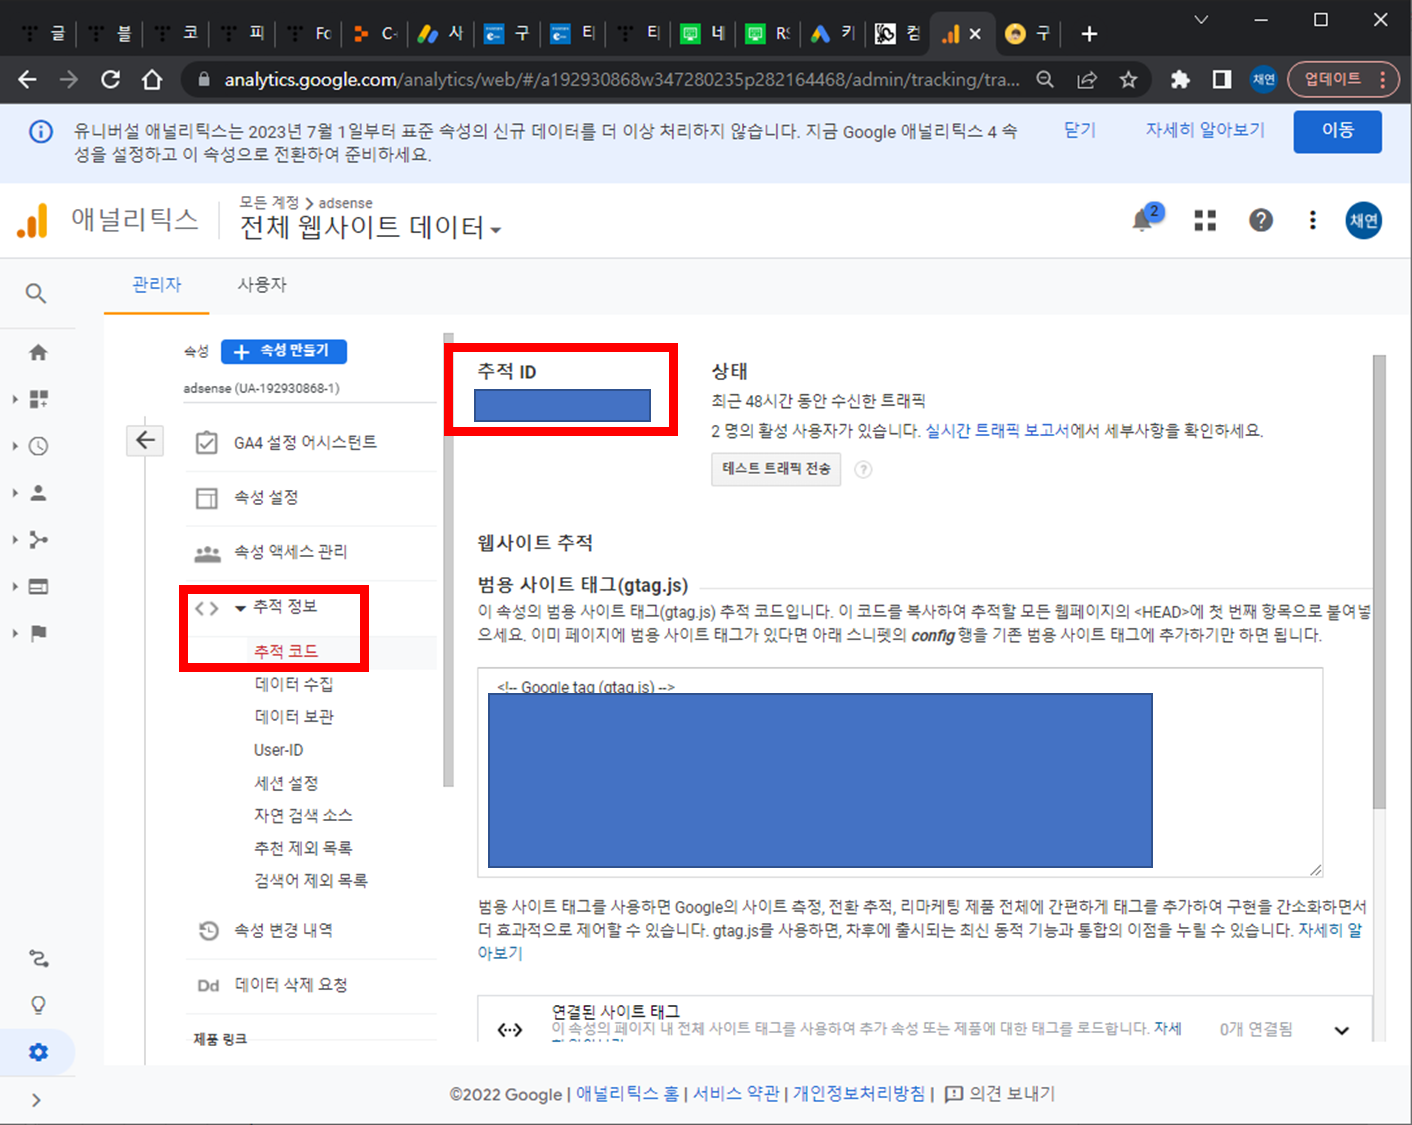
Task: Toggle the browser side panel icon
Action: (x=1222, y=80)
